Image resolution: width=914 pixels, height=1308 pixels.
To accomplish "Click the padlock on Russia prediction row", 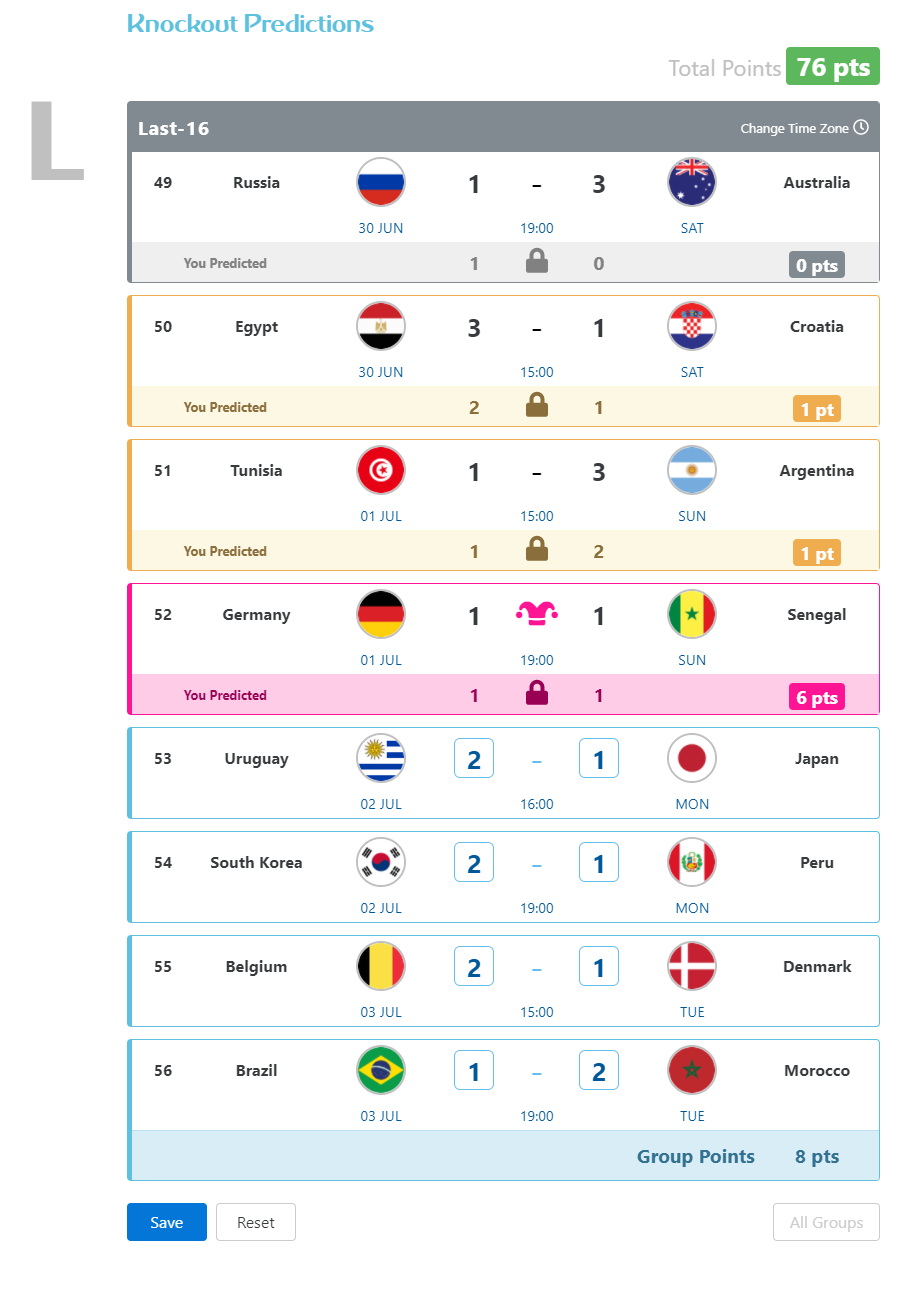I will click(537, 262).
